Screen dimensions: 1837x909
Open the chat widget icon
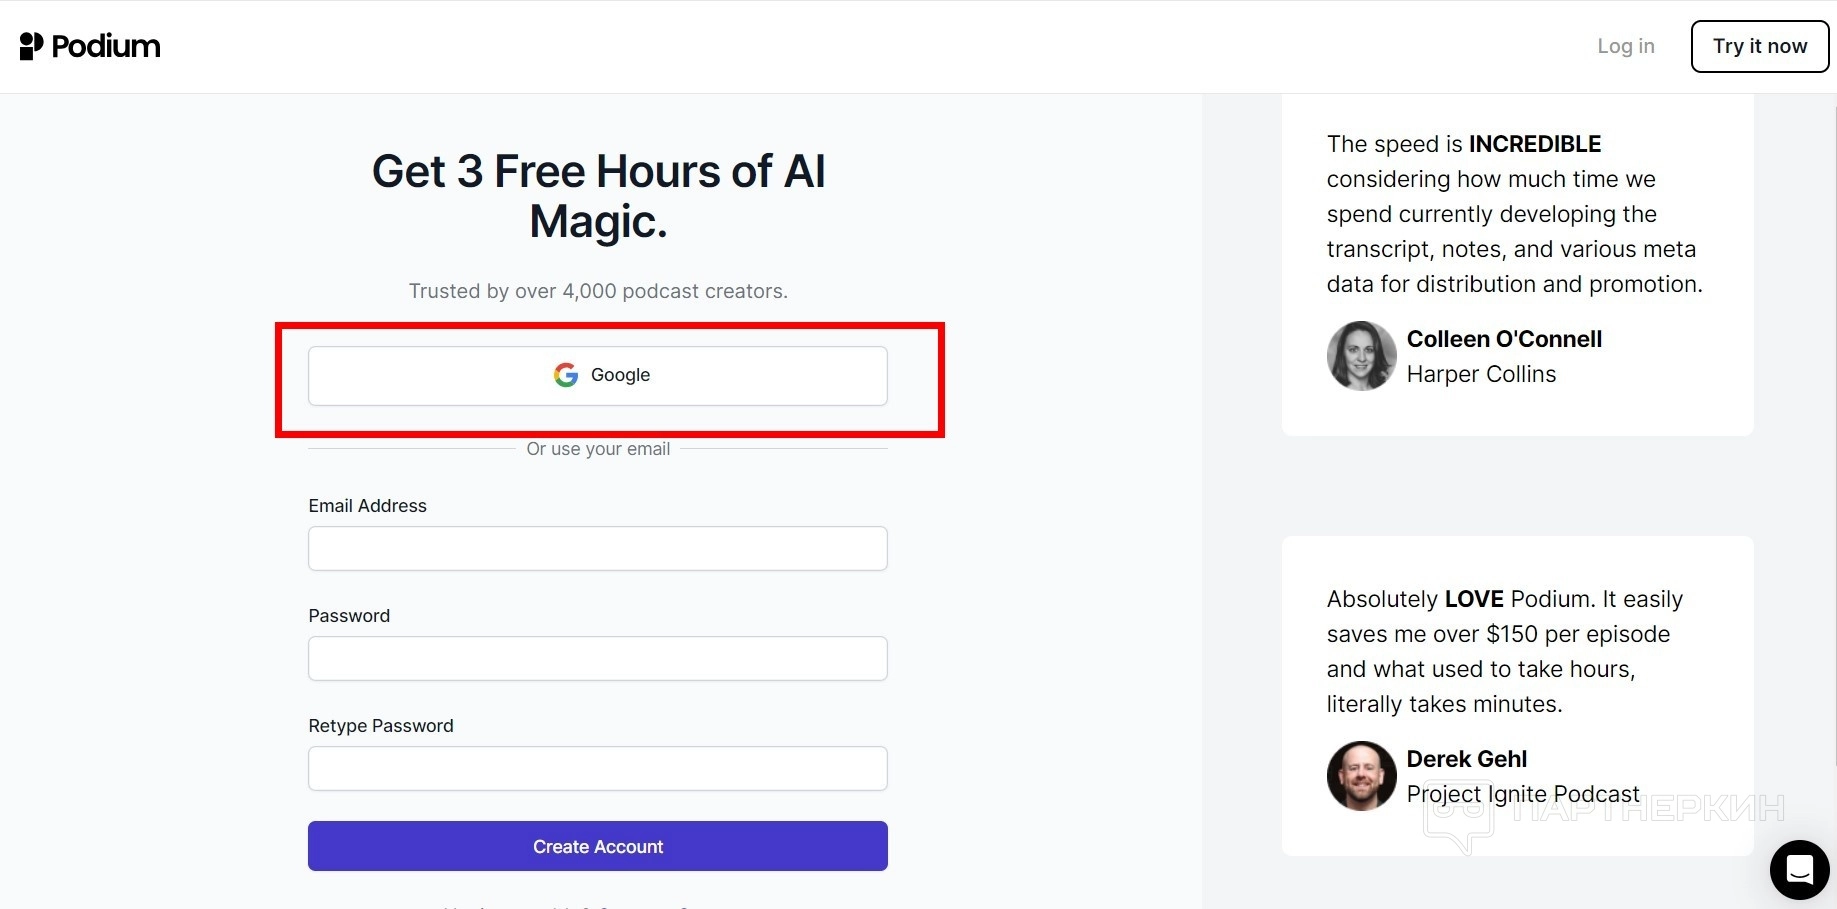[1799, 869]
